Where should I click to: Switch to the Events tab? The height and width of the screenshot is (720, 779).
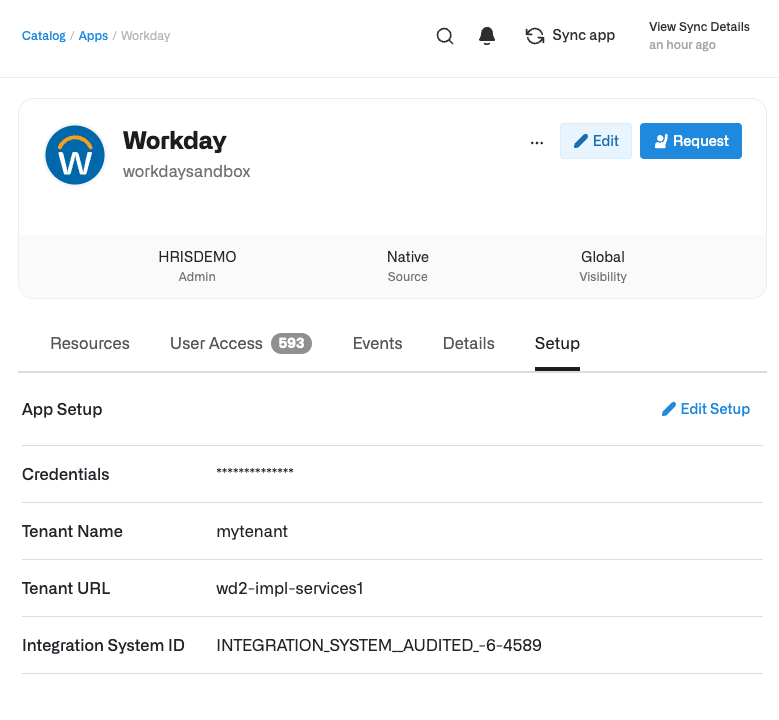click(x=378, y=343)
